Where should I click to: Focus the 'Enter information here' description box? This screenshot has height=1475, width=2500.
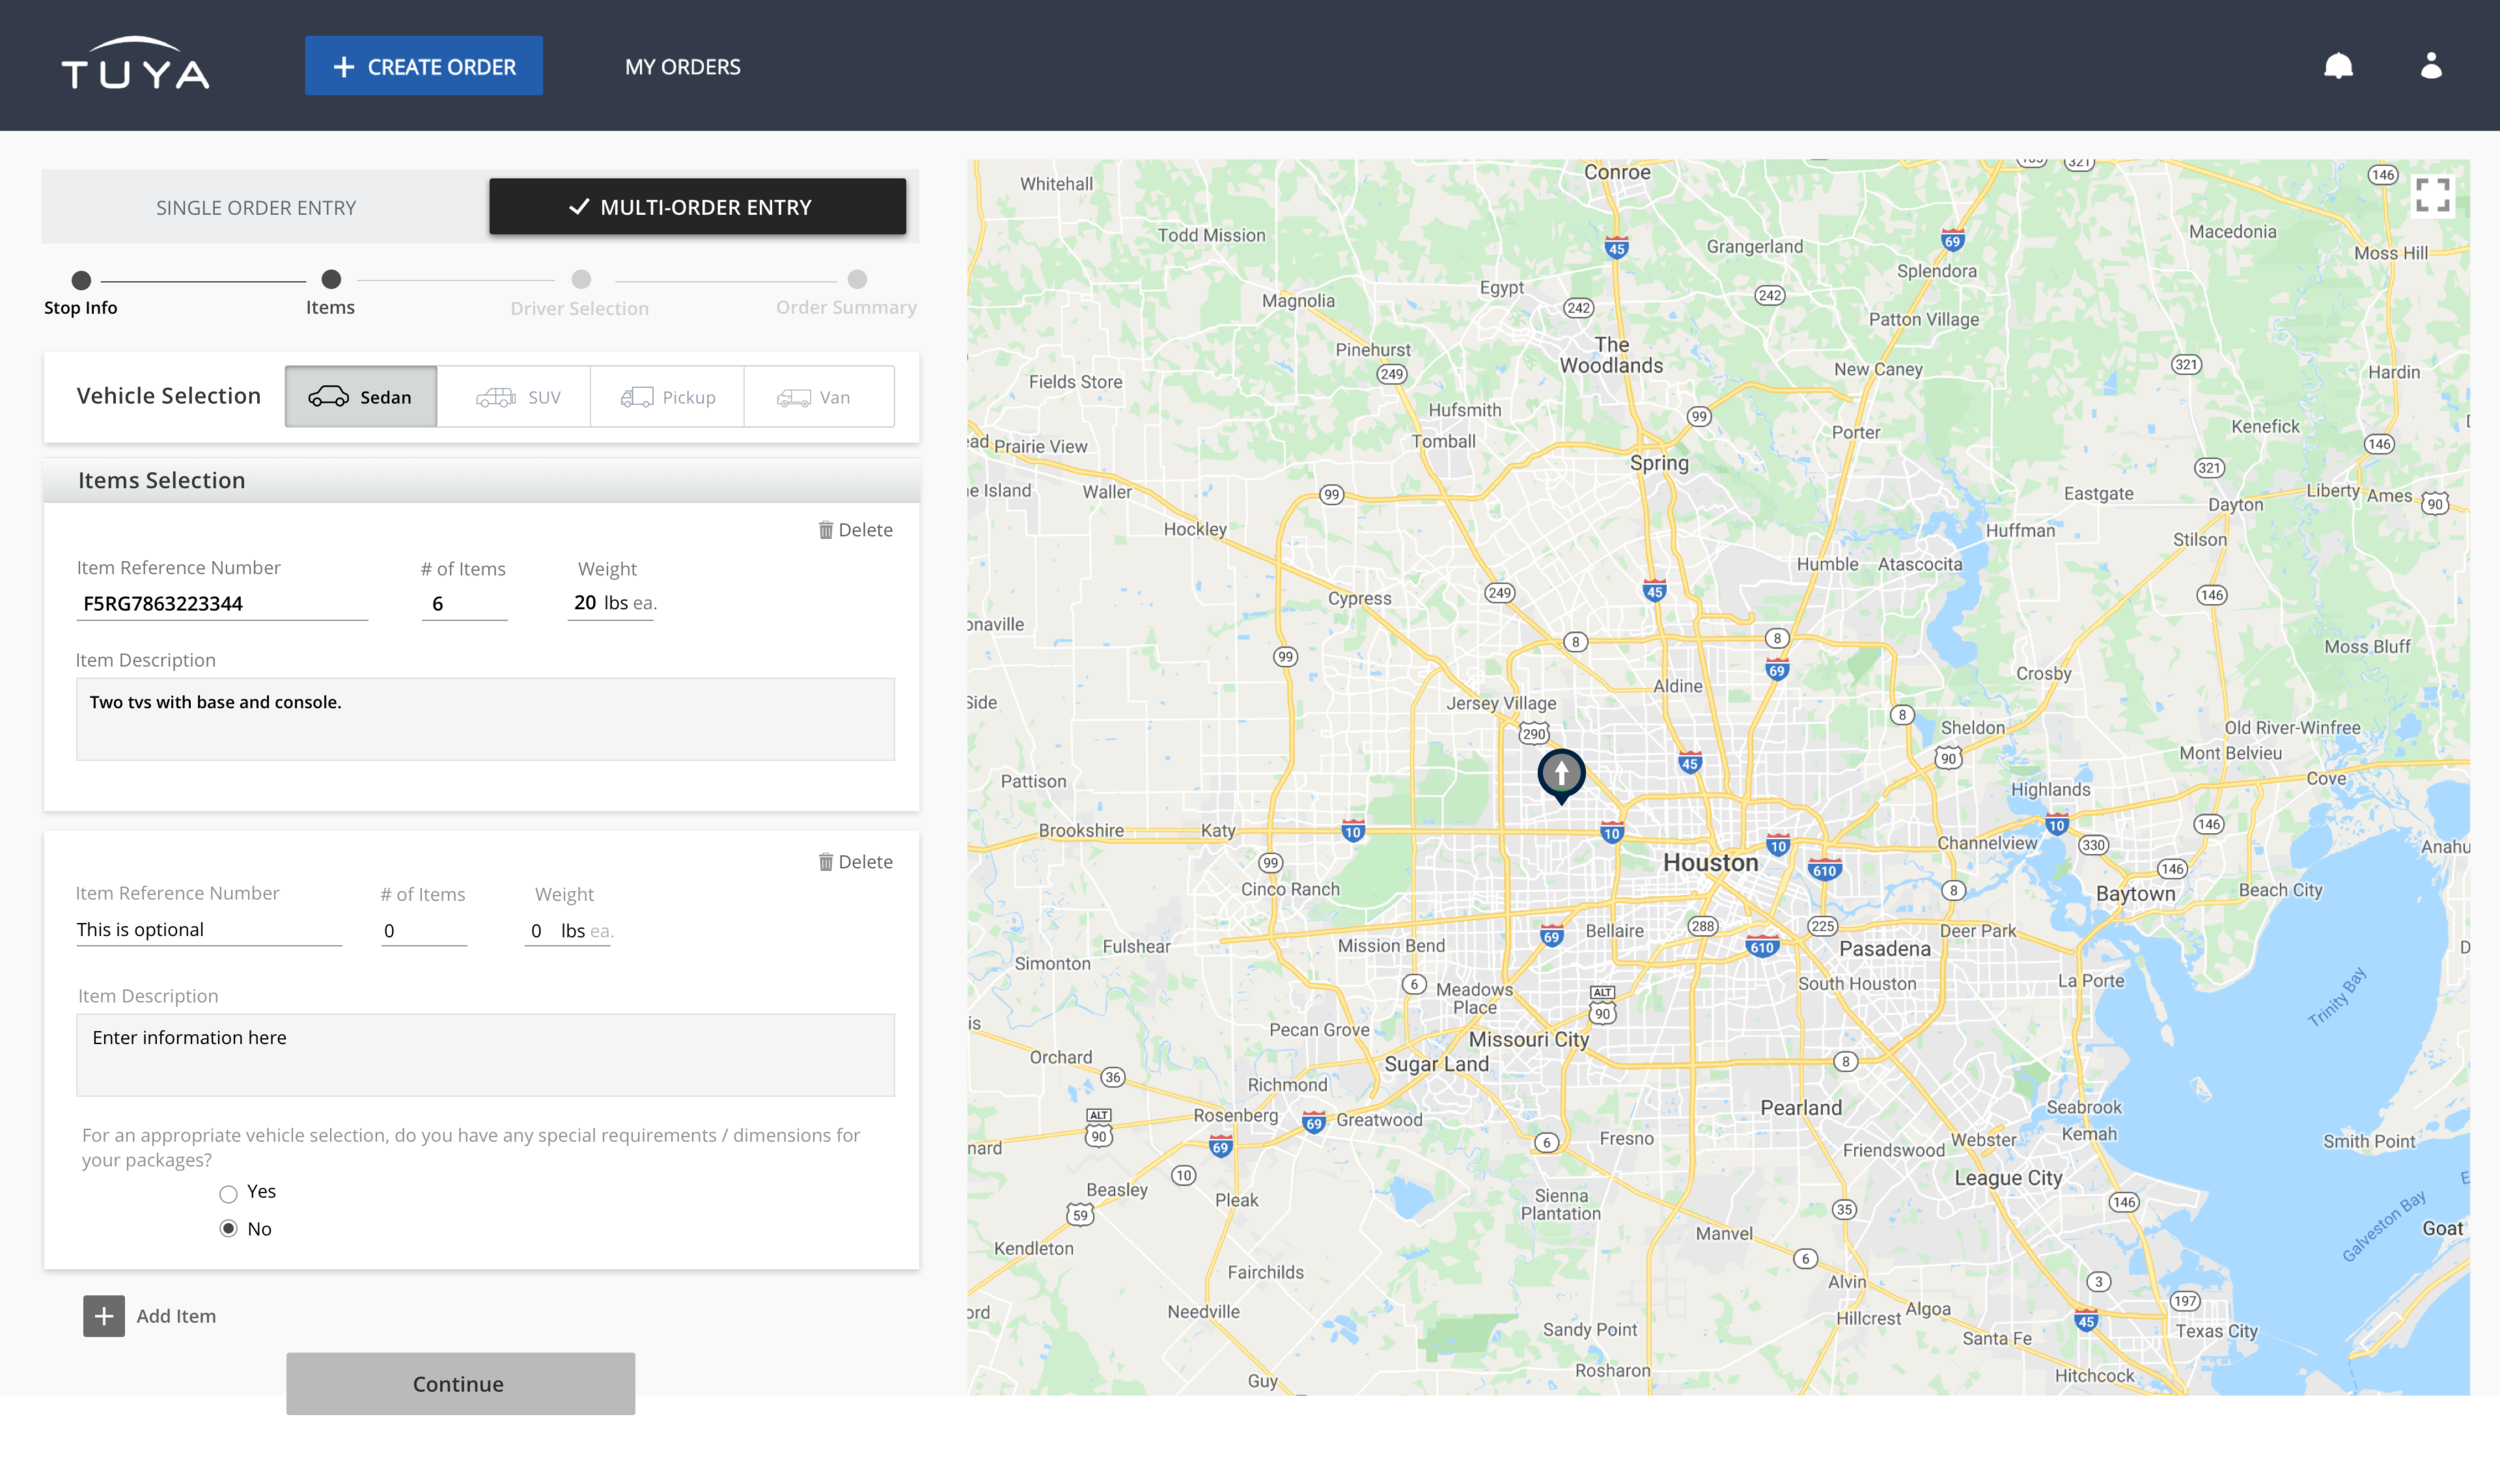tap(485, 1055)
